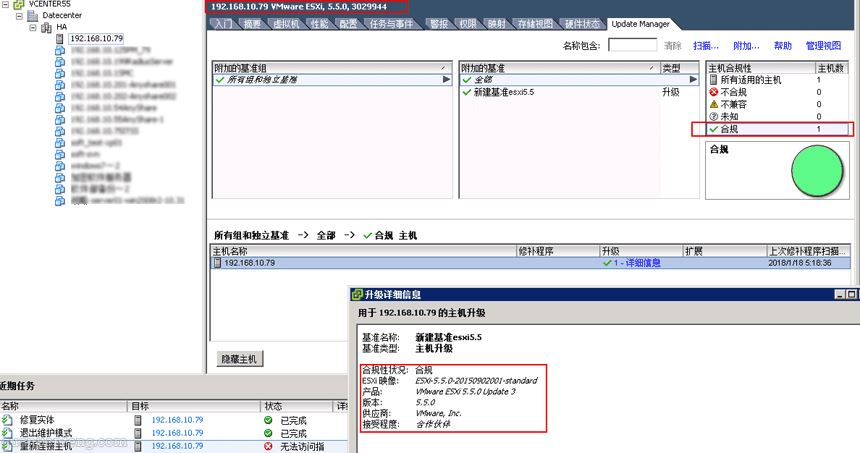860x453 pixels.
Task: Sort by the 附加的基准 column header
Action: [559, 68]
